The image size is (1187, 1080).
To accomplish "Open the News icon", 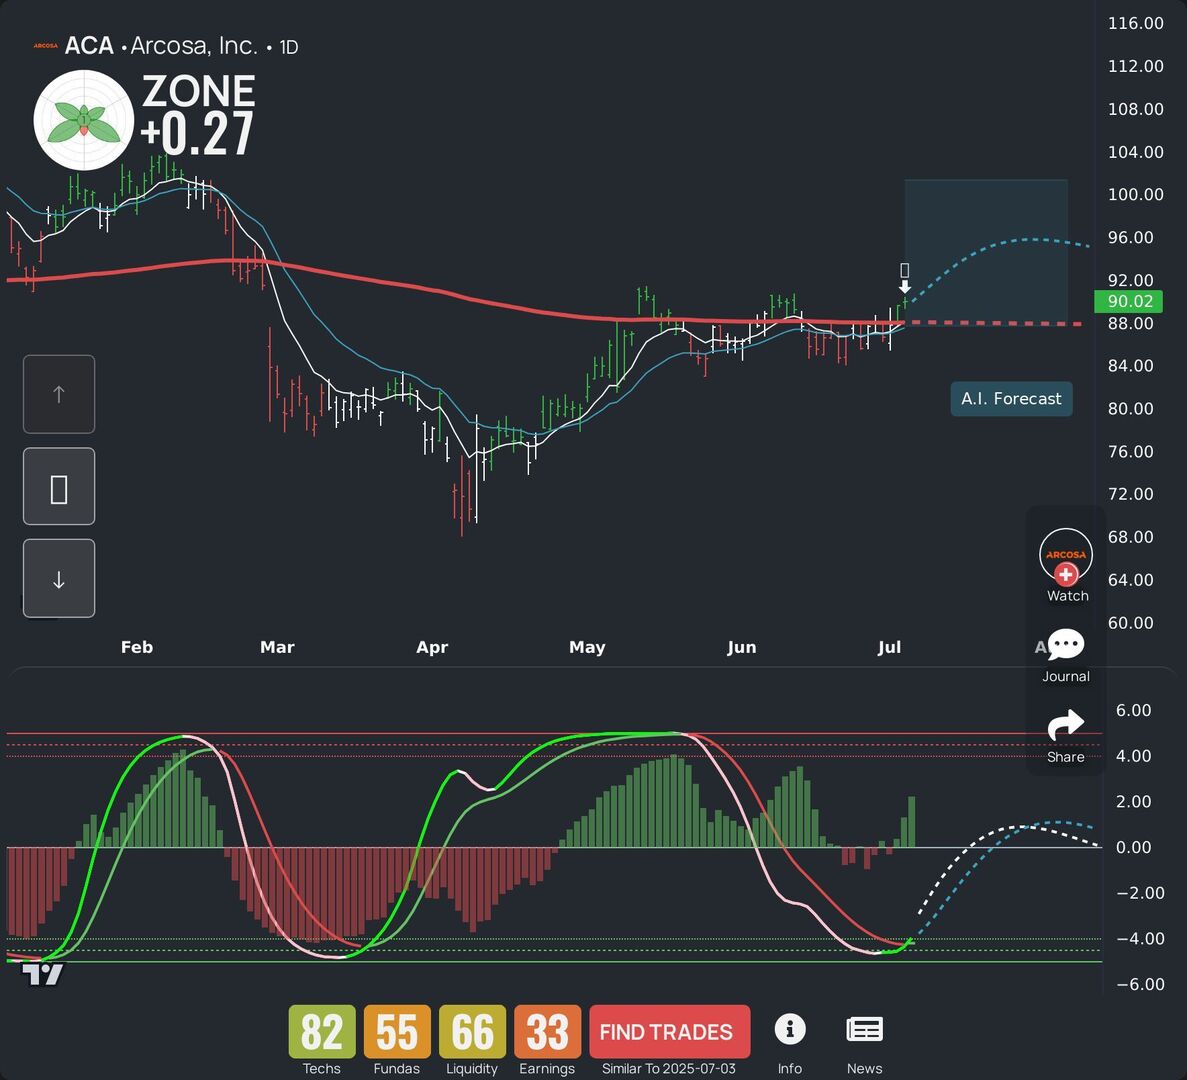I will pyautogui.click(x=865, y=1029).
